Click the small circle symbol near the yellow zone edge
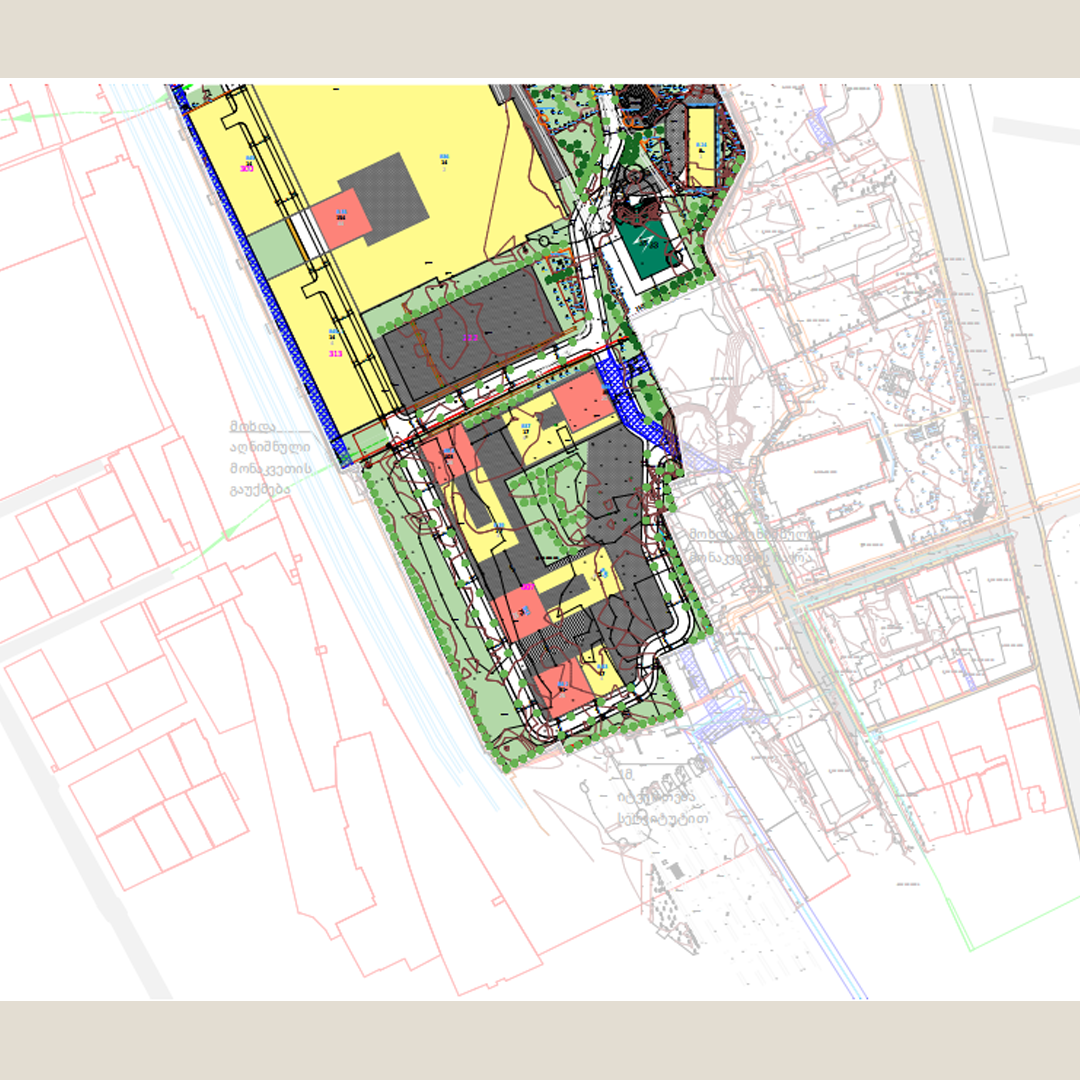The height and width of the screenshot is (1080, 1080). tap(544, 242)
